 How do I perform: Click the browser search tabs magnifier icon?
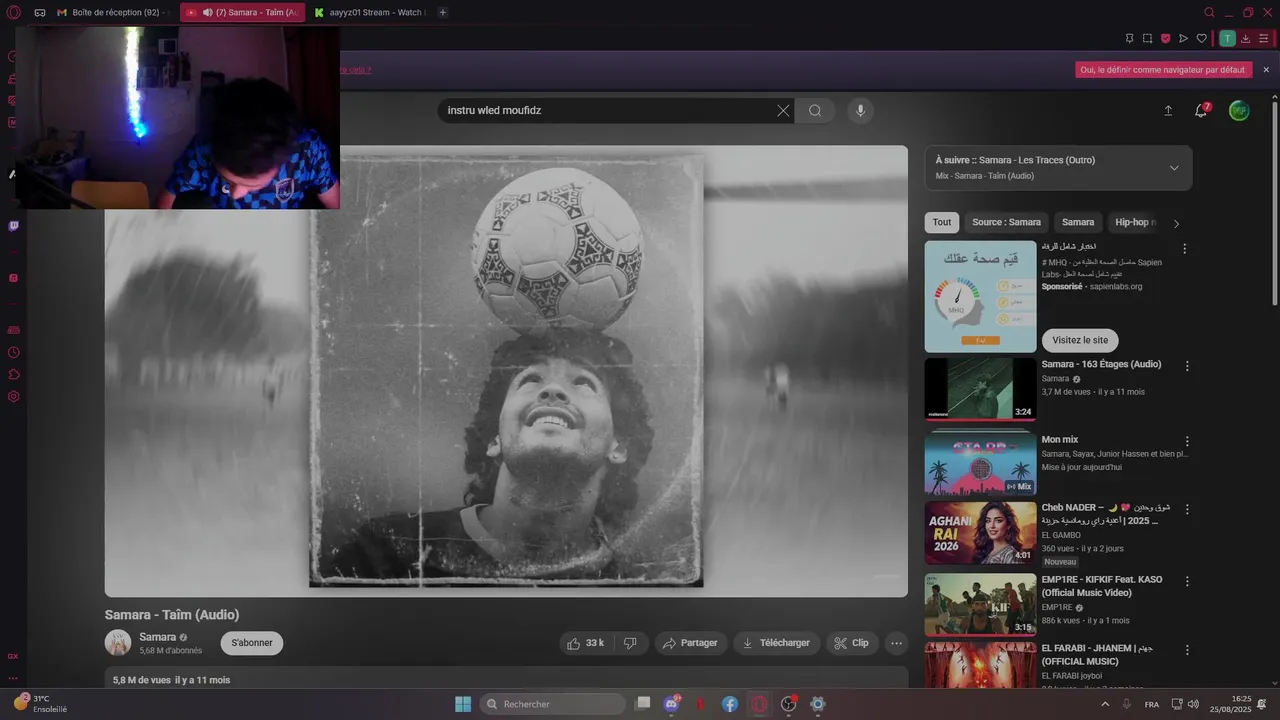pos(1209,12)
